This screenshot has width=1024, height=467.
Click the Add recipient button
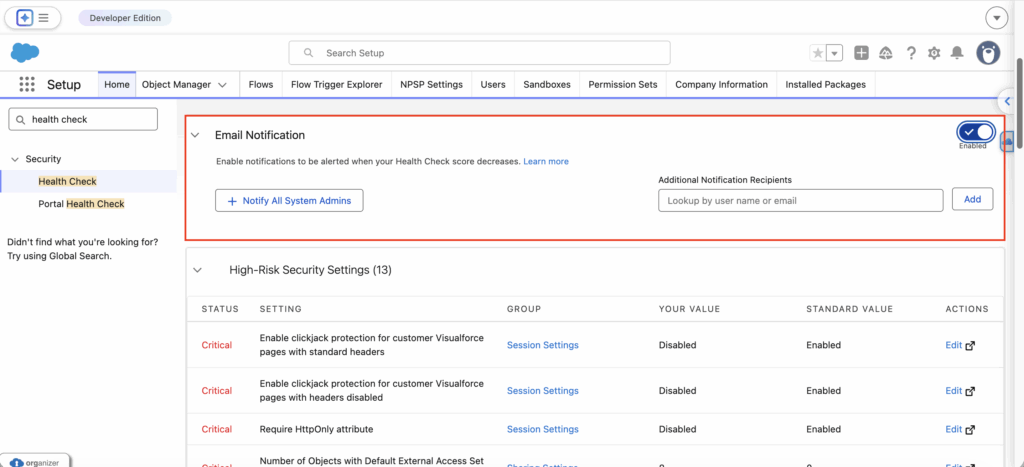[972, 200]
